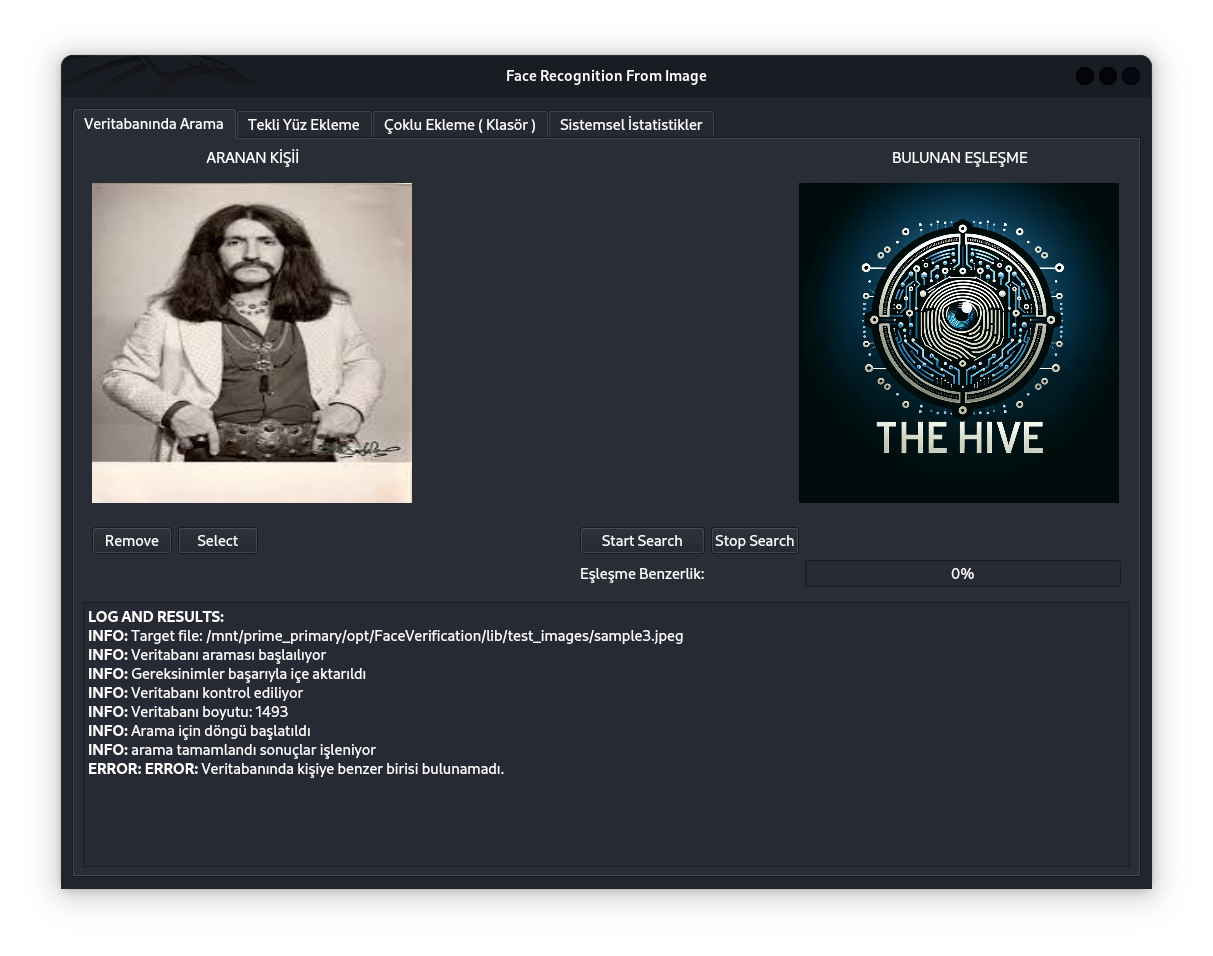The height and width of the screenshot is (956, 1213).
Task: Click the 'Veritabanı kontrol ediliyor' log line
Action: 196,693
